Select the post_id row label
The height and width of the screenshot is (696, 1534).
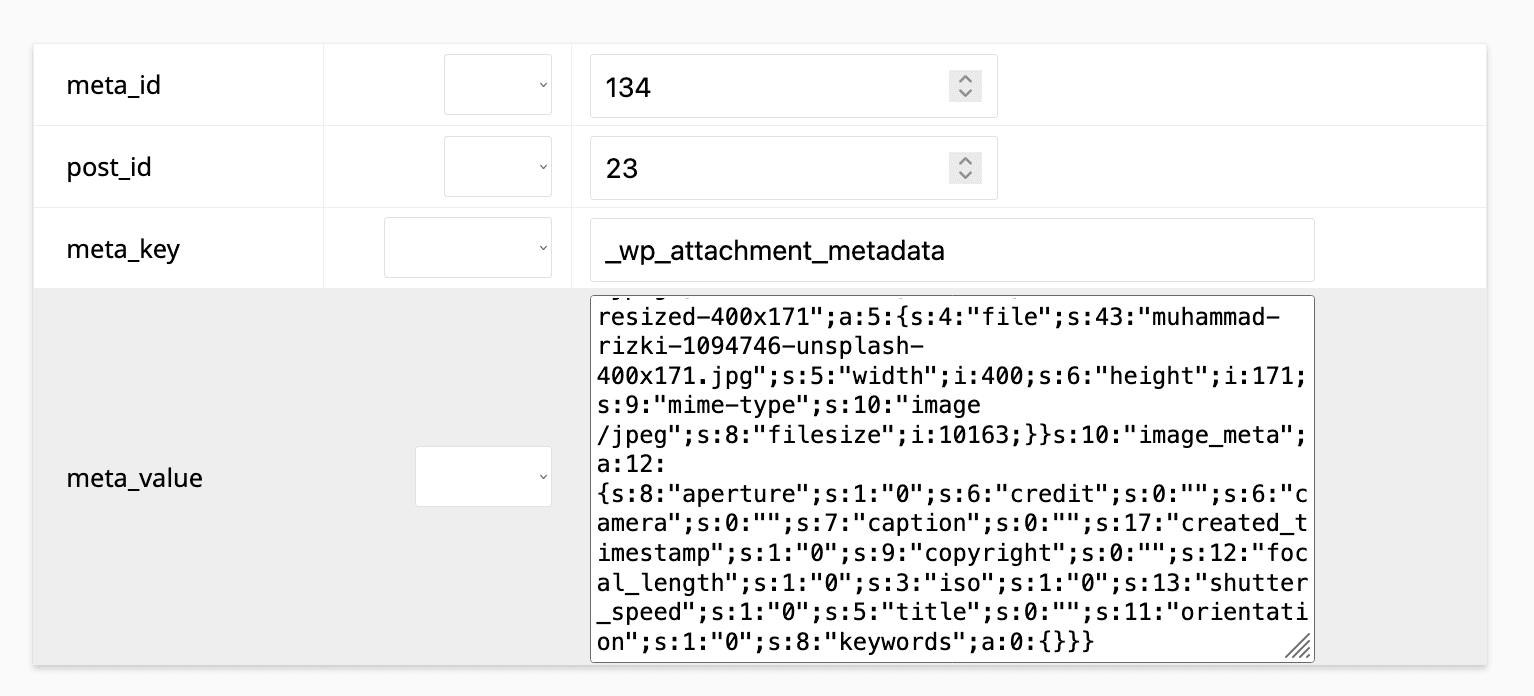[109, 167]
